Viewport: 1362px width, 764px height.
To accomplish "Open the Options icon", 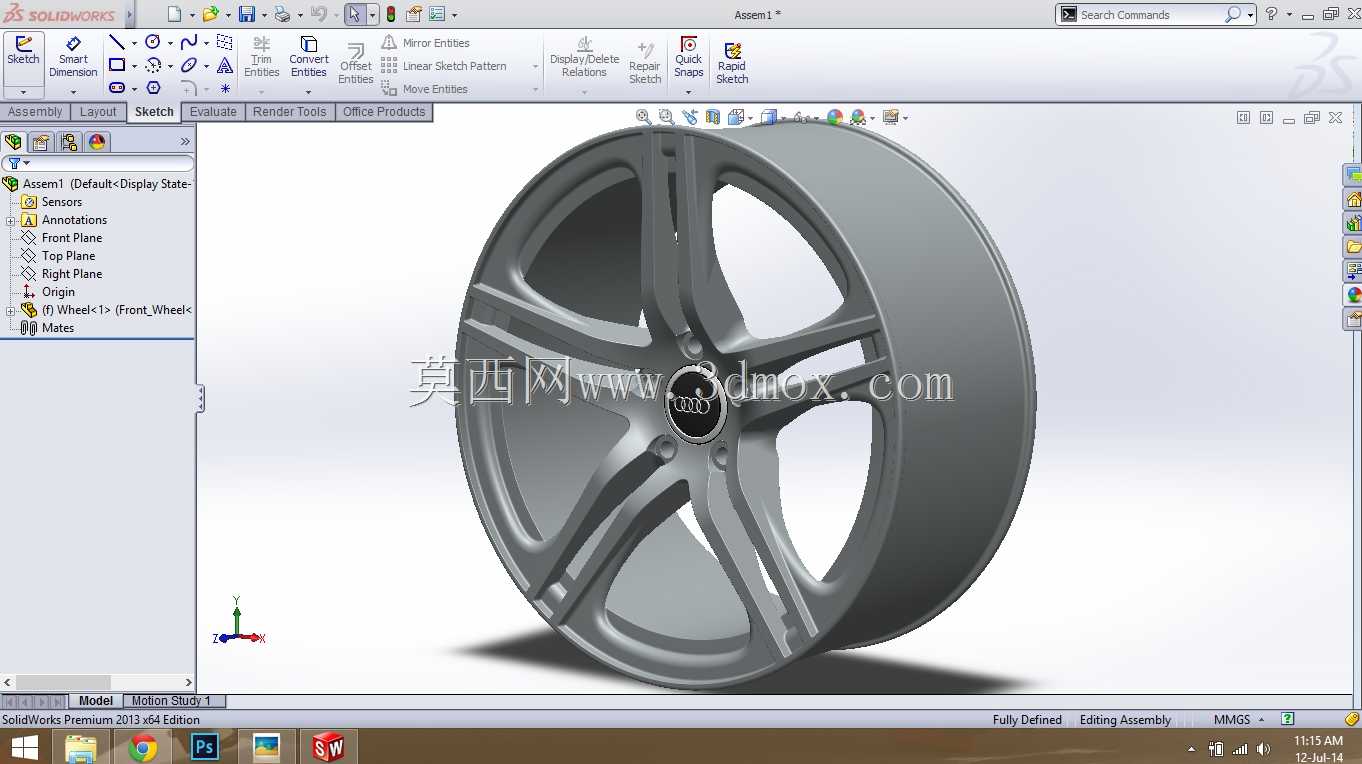I will click(x=437, y=14).
